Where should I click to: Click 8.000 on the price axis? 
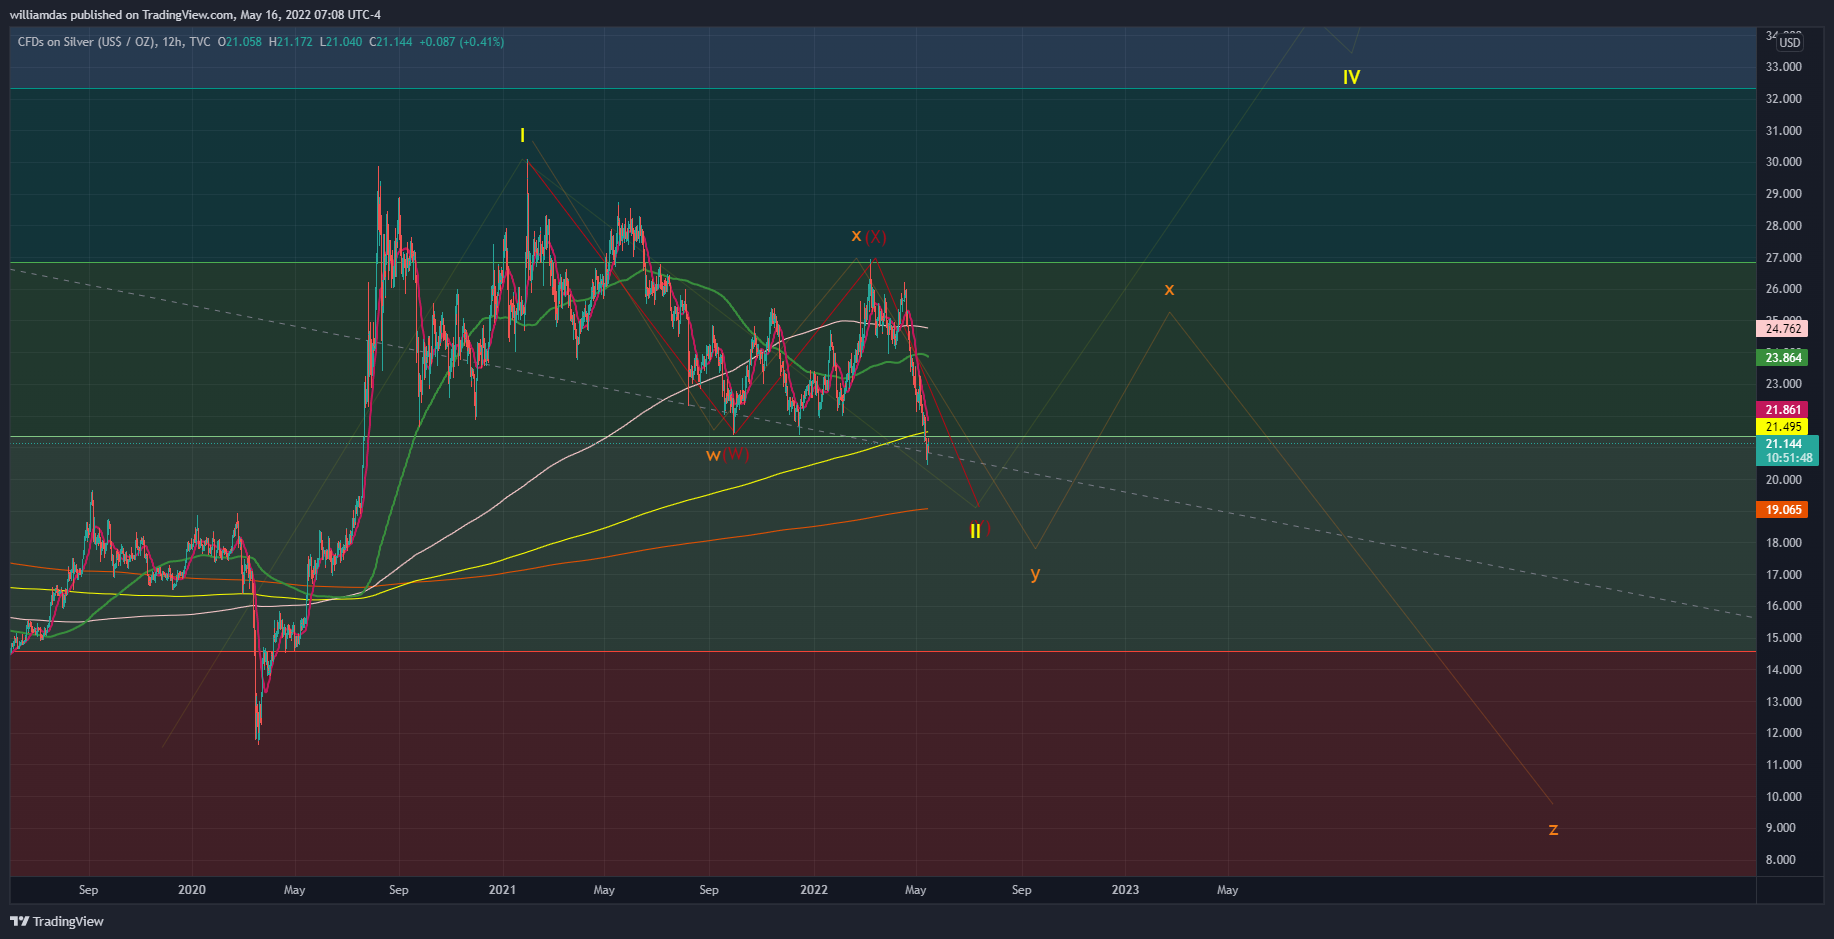pyautogui.click(x=1781, y=860)
